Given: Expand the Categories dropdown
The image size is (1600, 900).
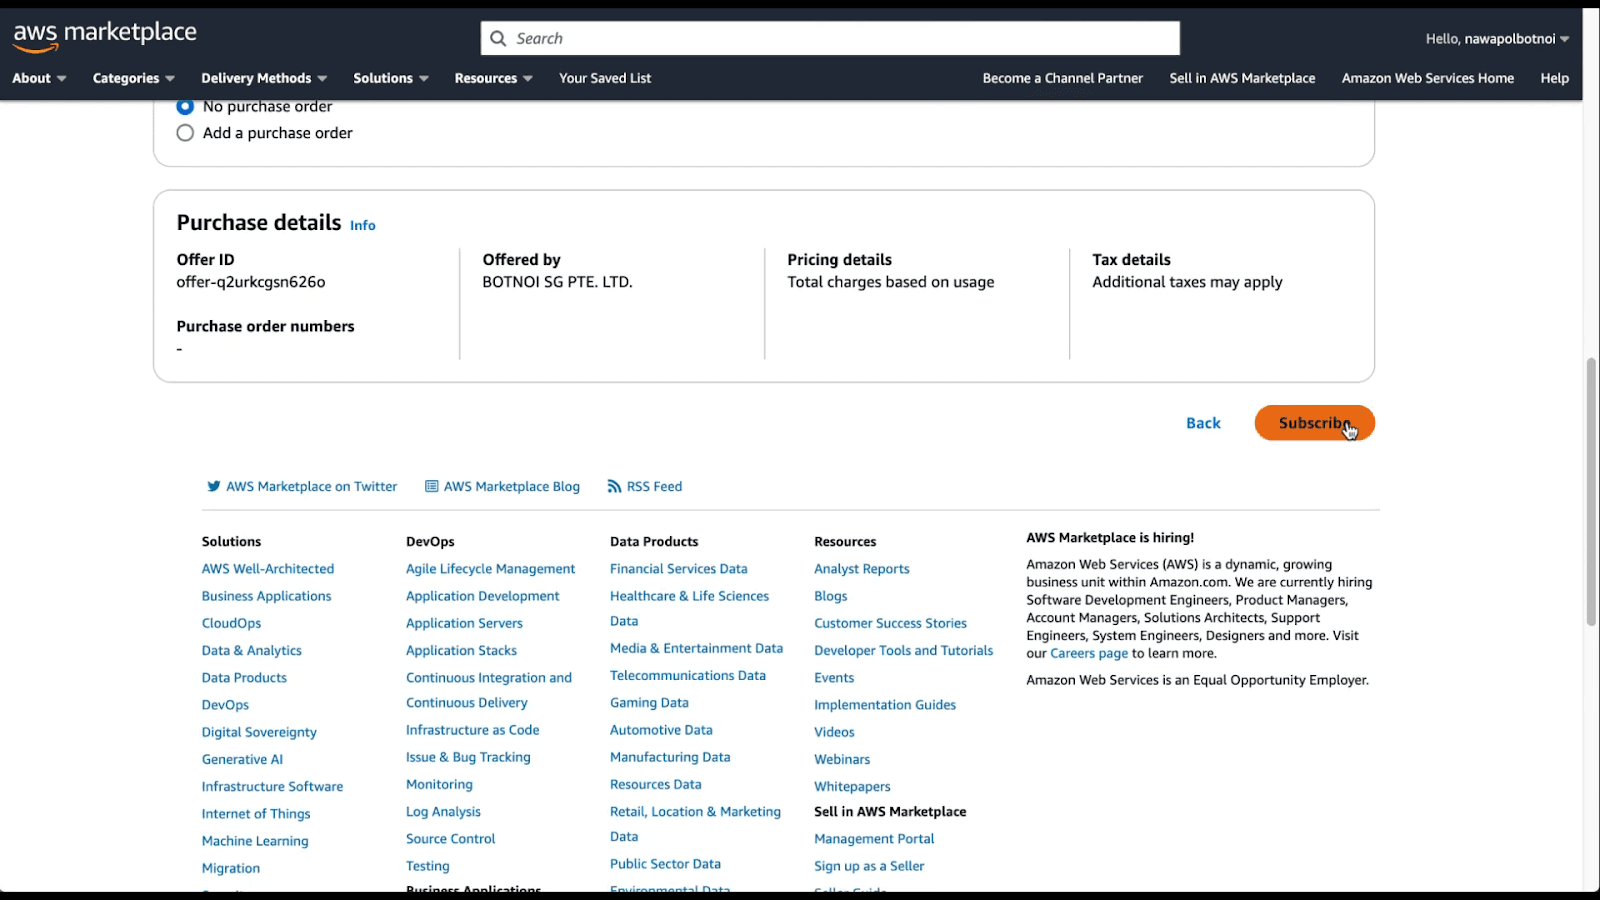Looking at the screenshot, I should tap(134, 78).
